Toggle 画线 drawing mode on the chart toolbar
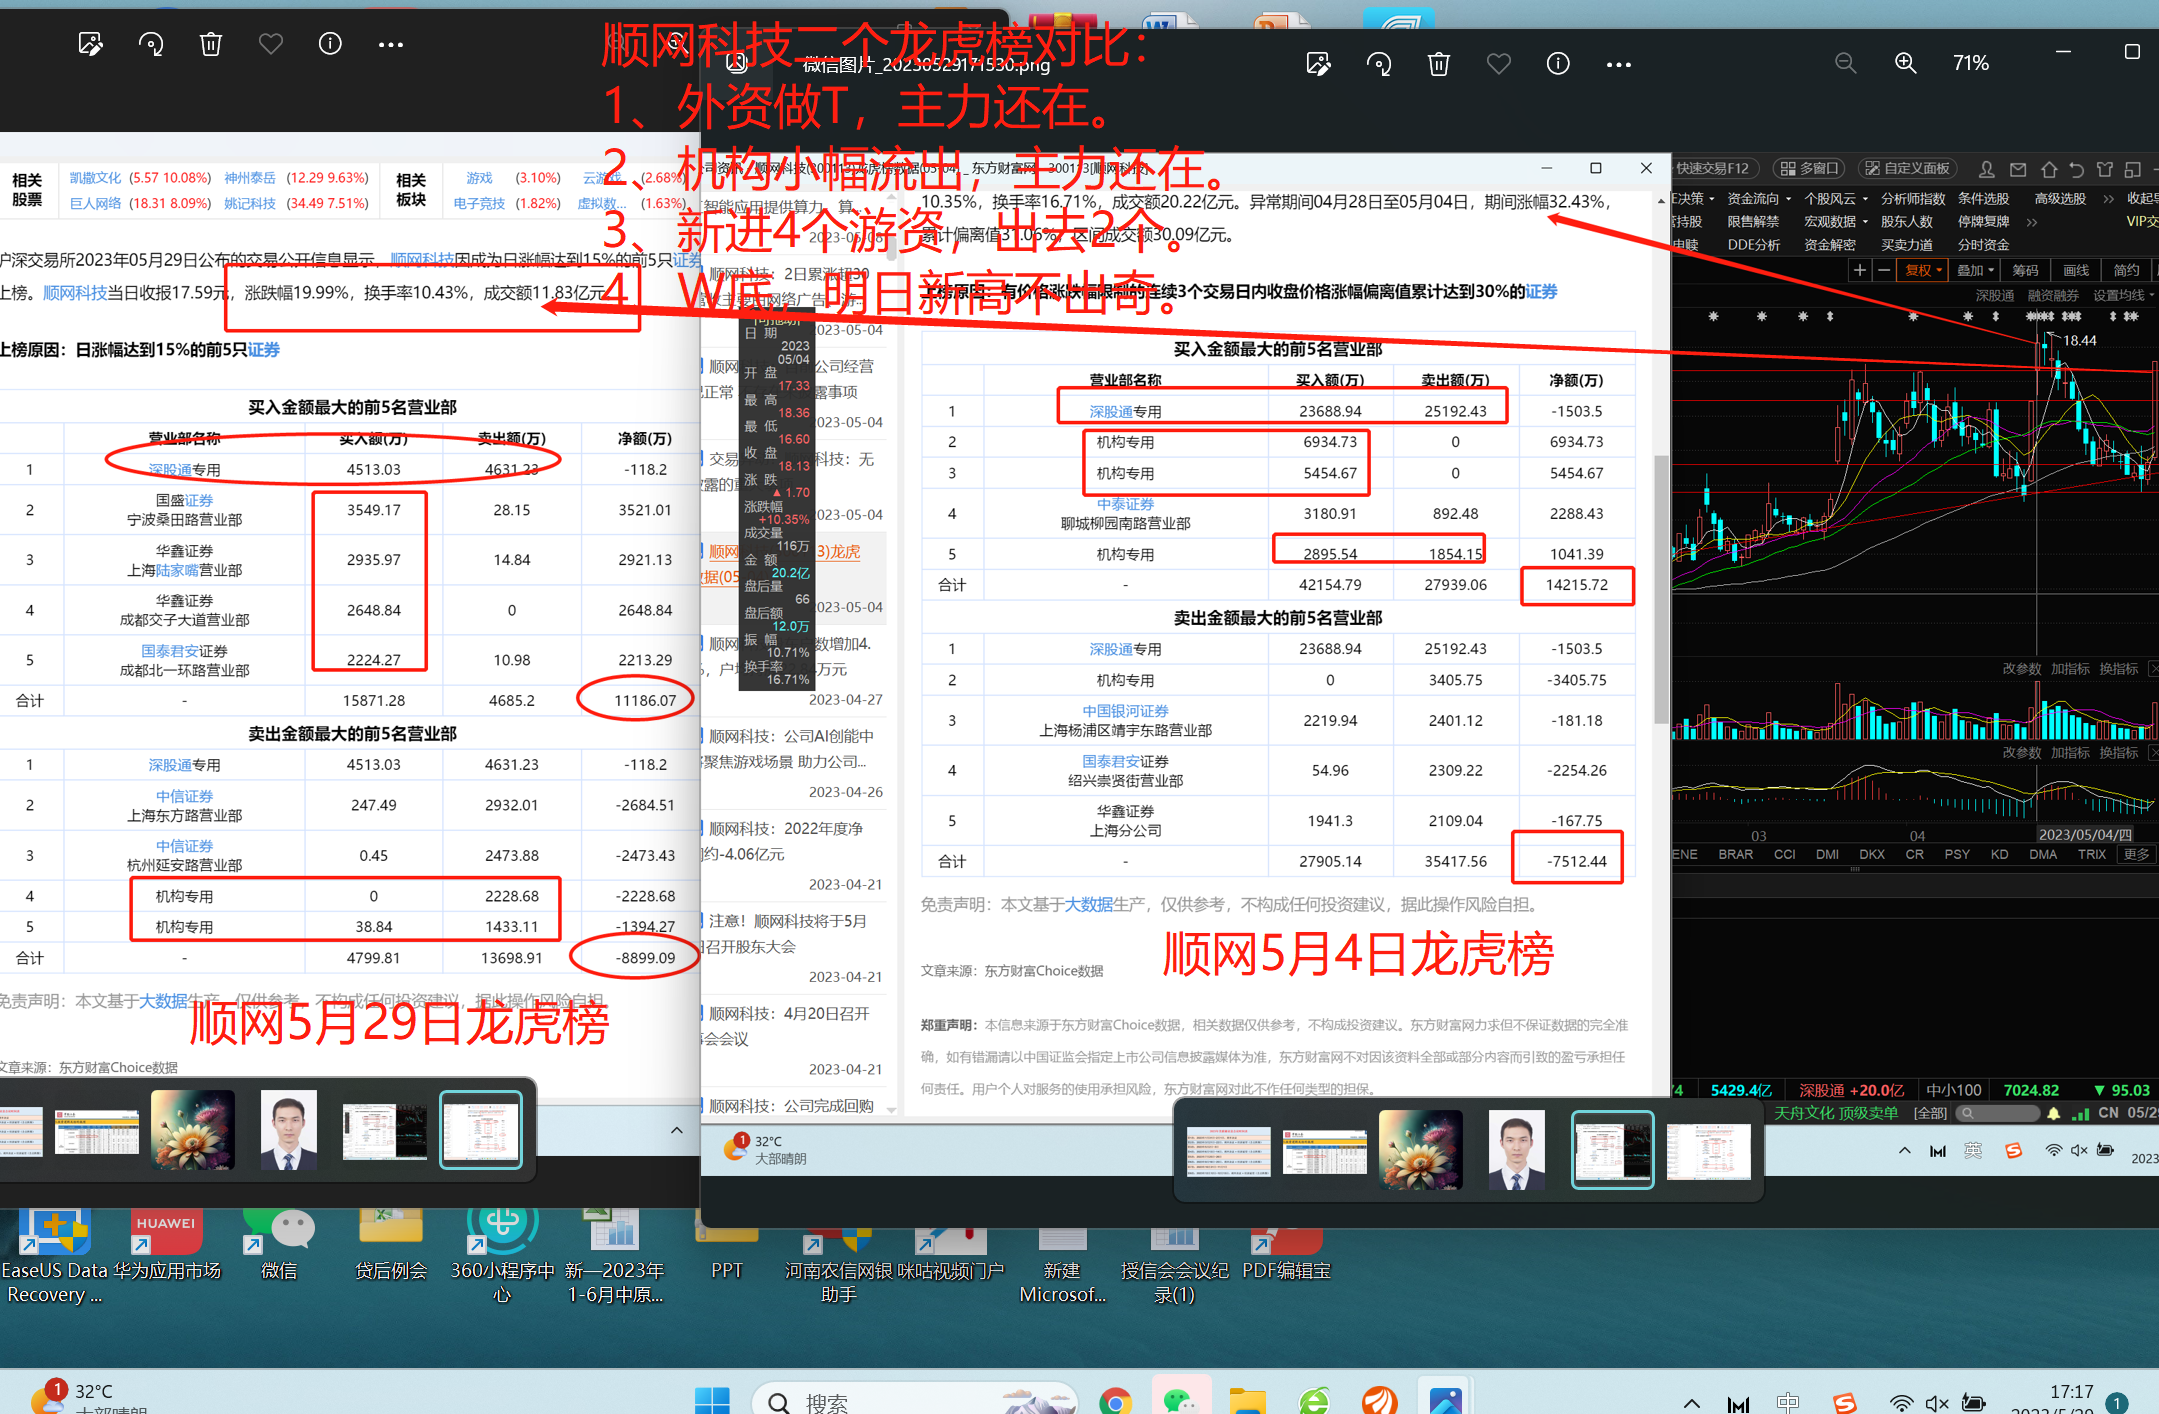The width and height of the screenshot is (2159, 1414). click(x=2076, y=270)
